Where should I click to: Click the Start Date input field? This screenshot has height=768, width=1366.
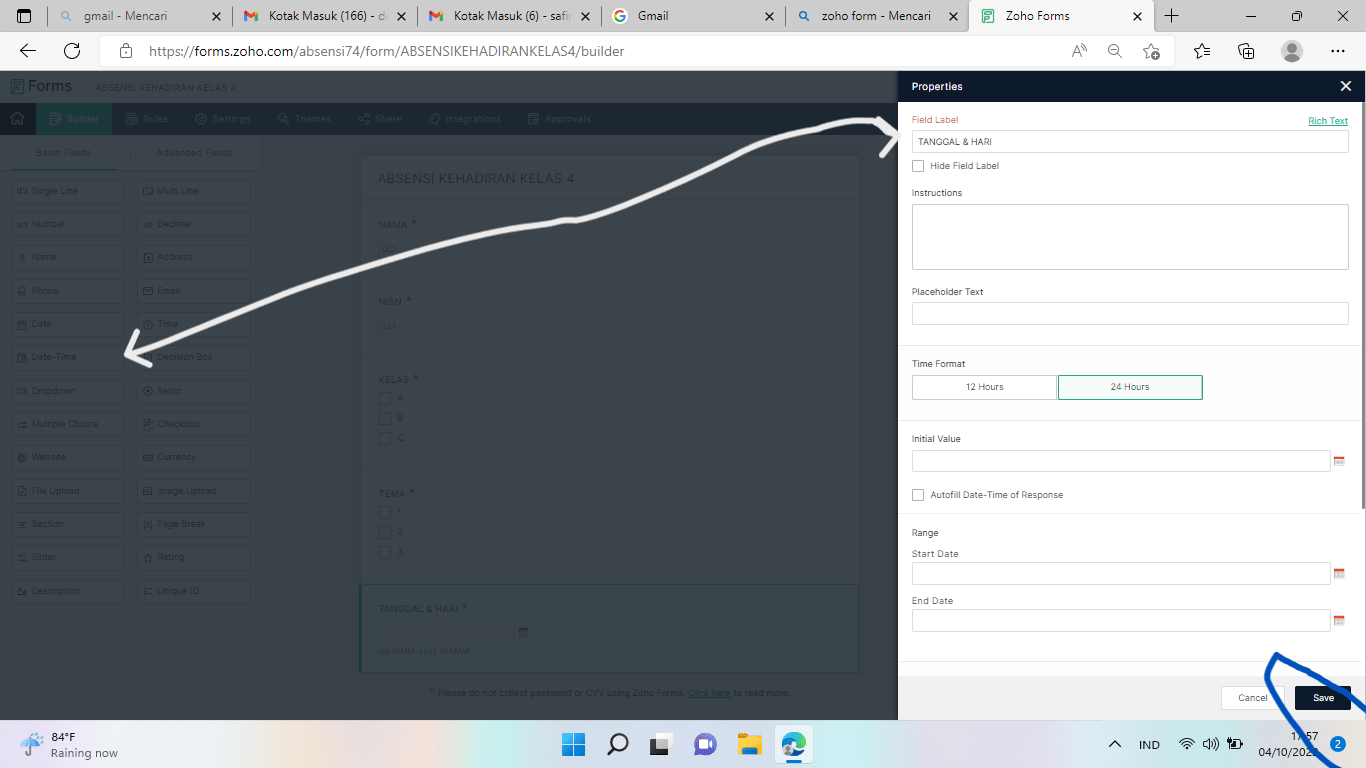pyautogui.click(x=1121, y=573)
